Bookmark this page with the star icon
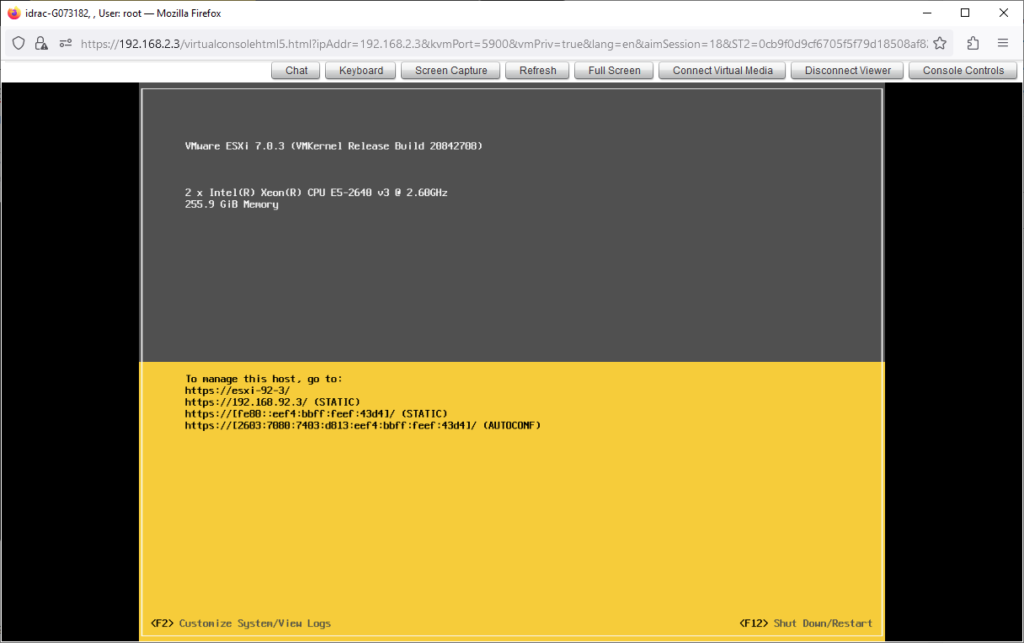This screenshot has width=1024, height=643. coord(942,43)
